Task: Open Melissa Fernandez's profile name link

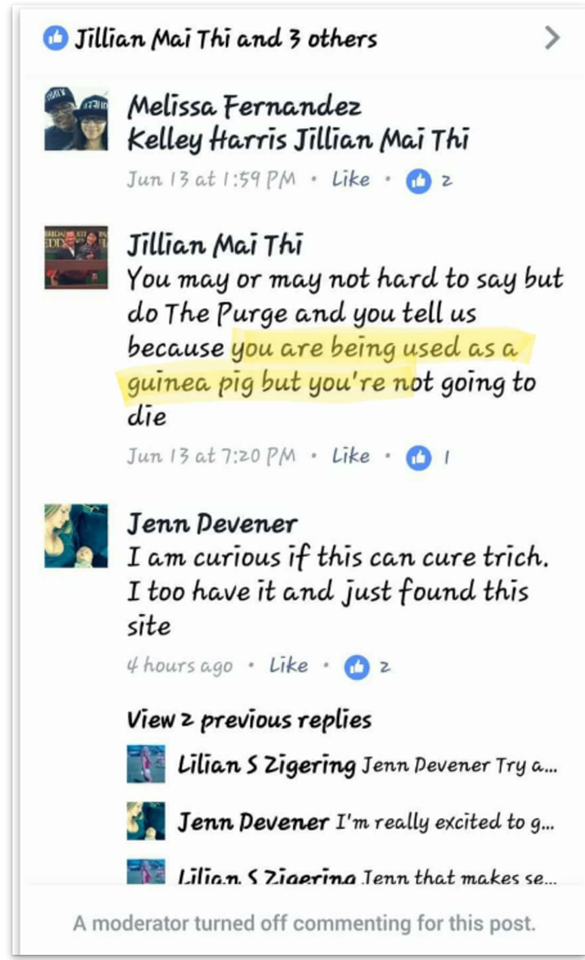Action: 244,107
